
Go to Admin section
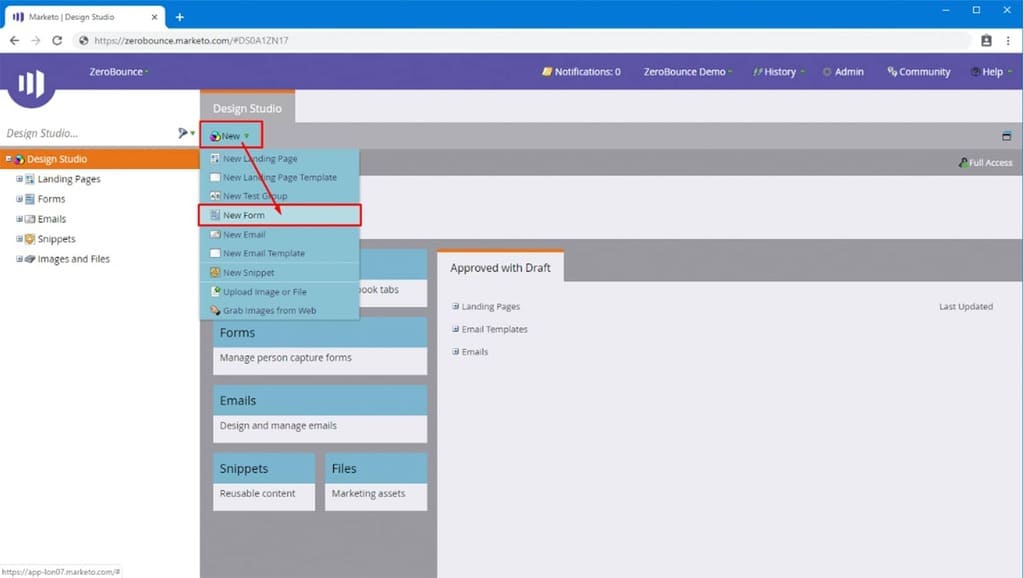[843, 72]
